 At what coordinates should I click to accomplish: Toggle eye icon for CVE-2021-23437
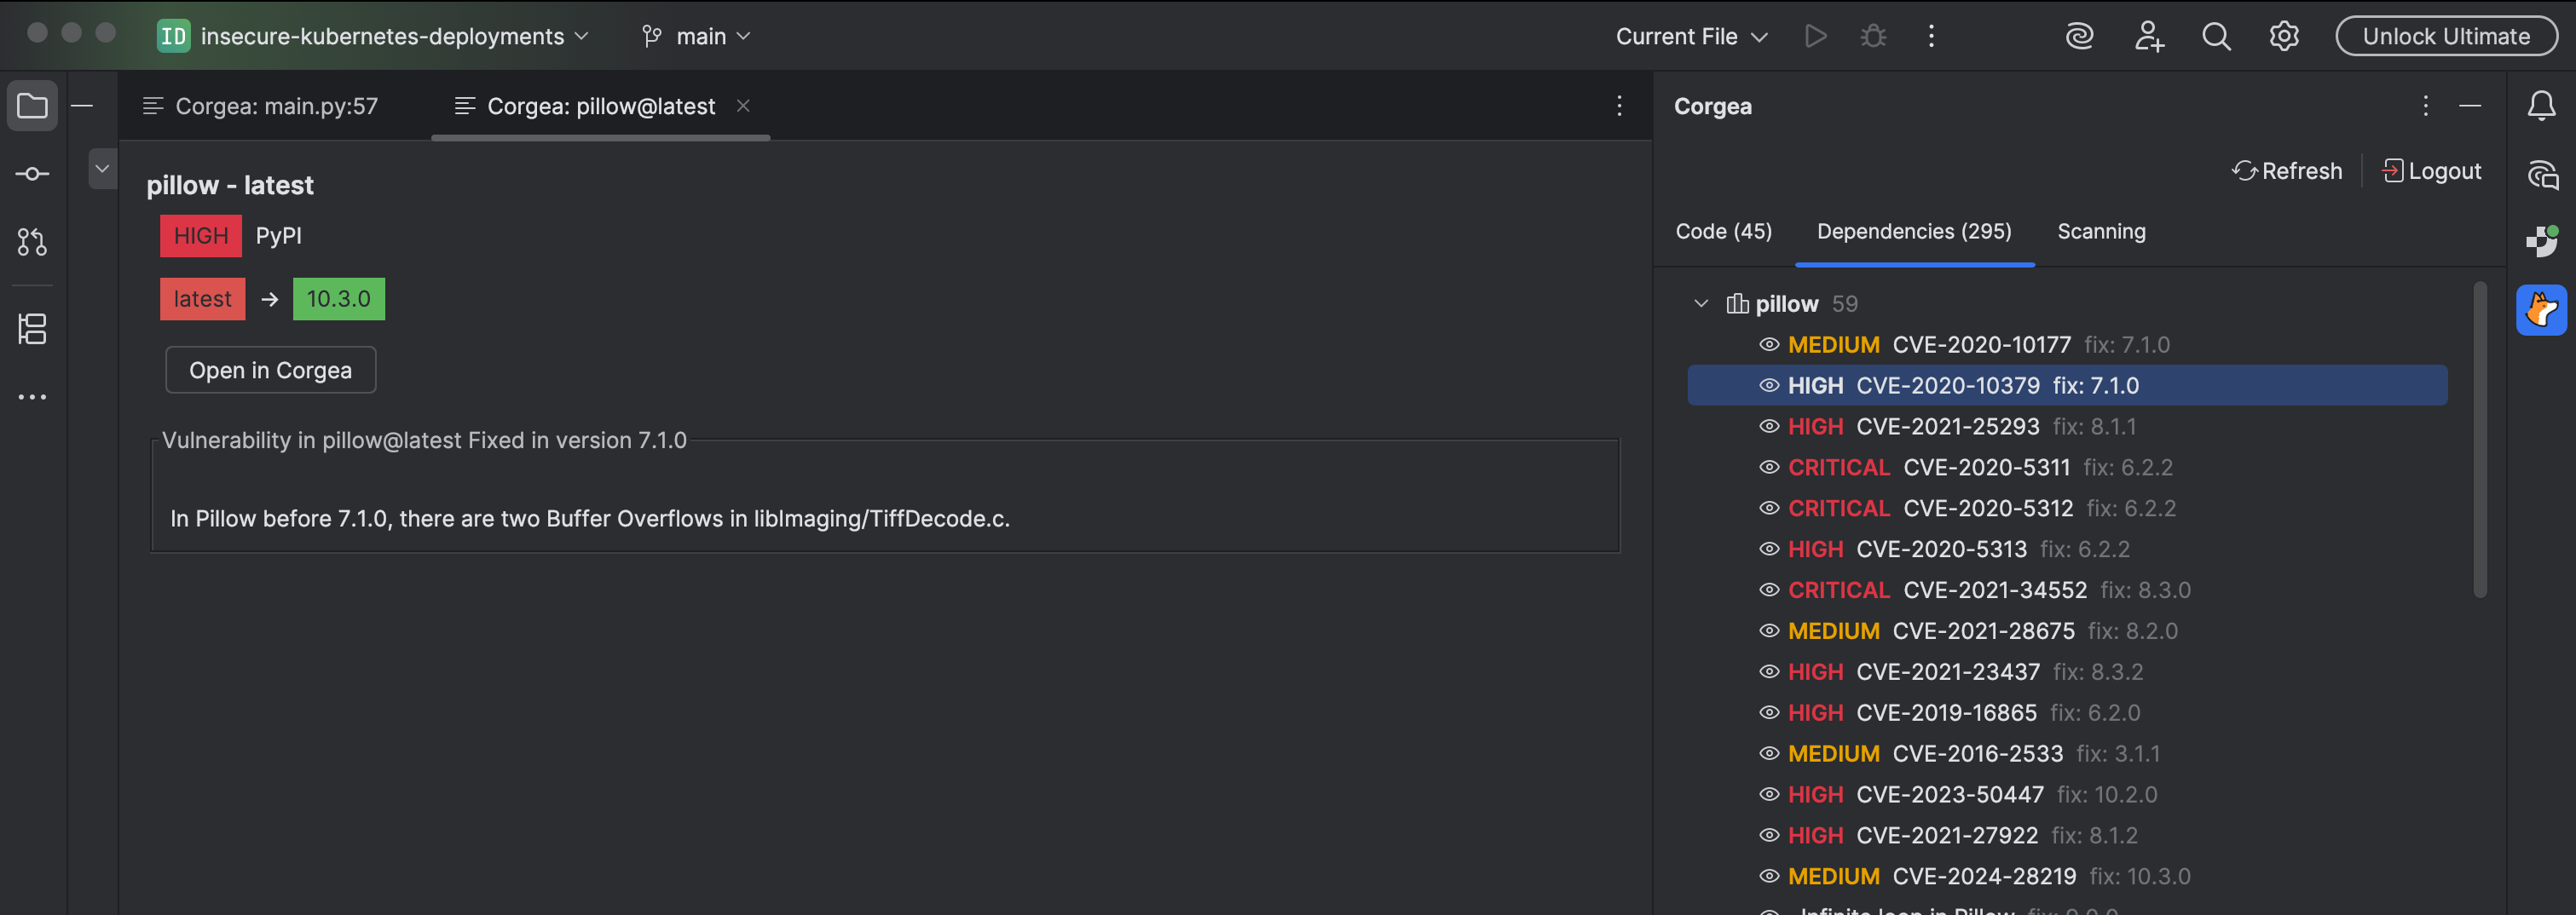pos(1769,673)
